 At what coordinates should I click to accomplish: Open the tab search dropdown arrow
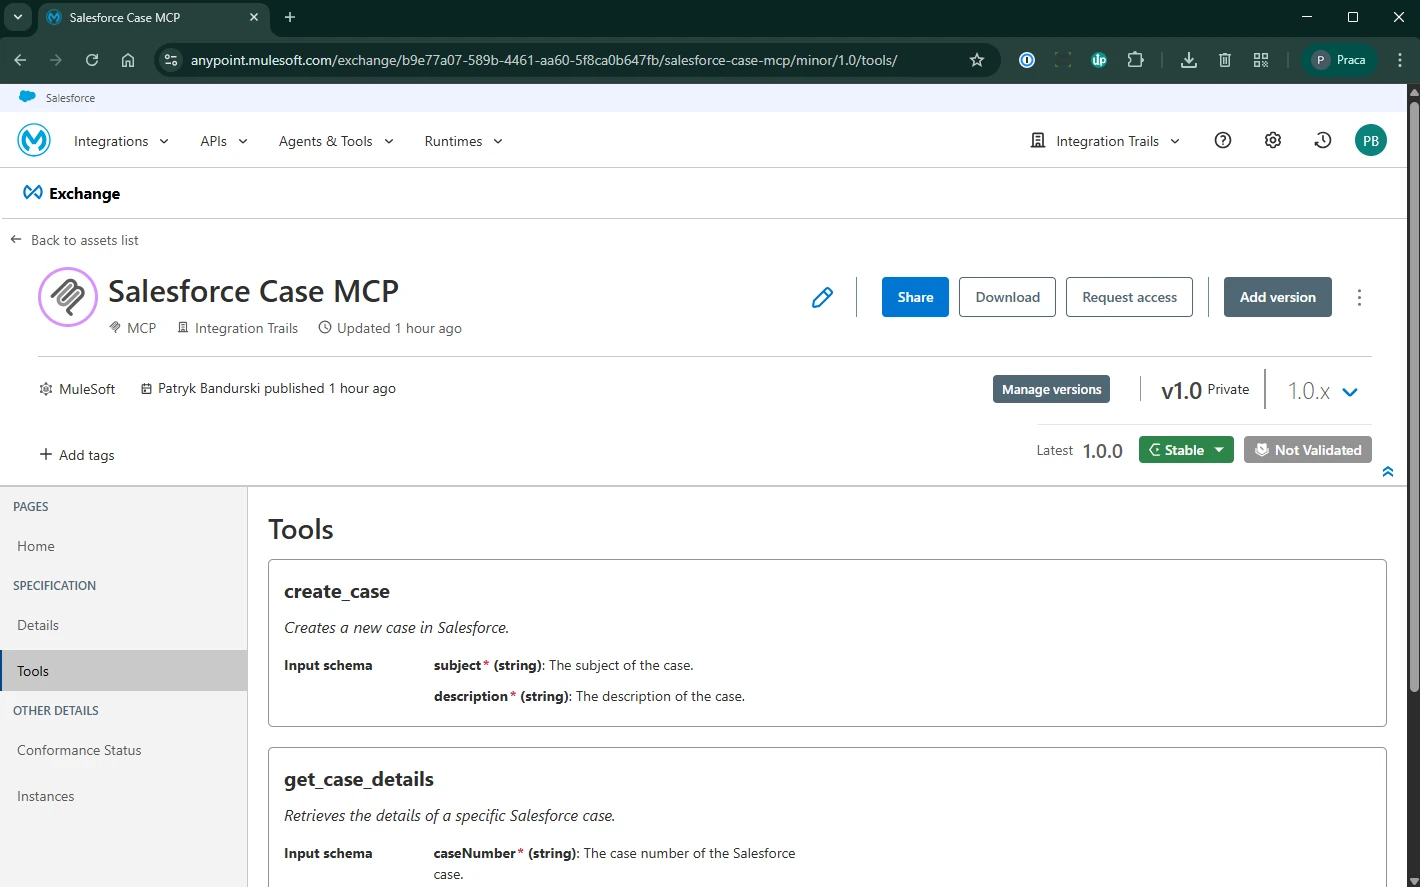[17, 17]
